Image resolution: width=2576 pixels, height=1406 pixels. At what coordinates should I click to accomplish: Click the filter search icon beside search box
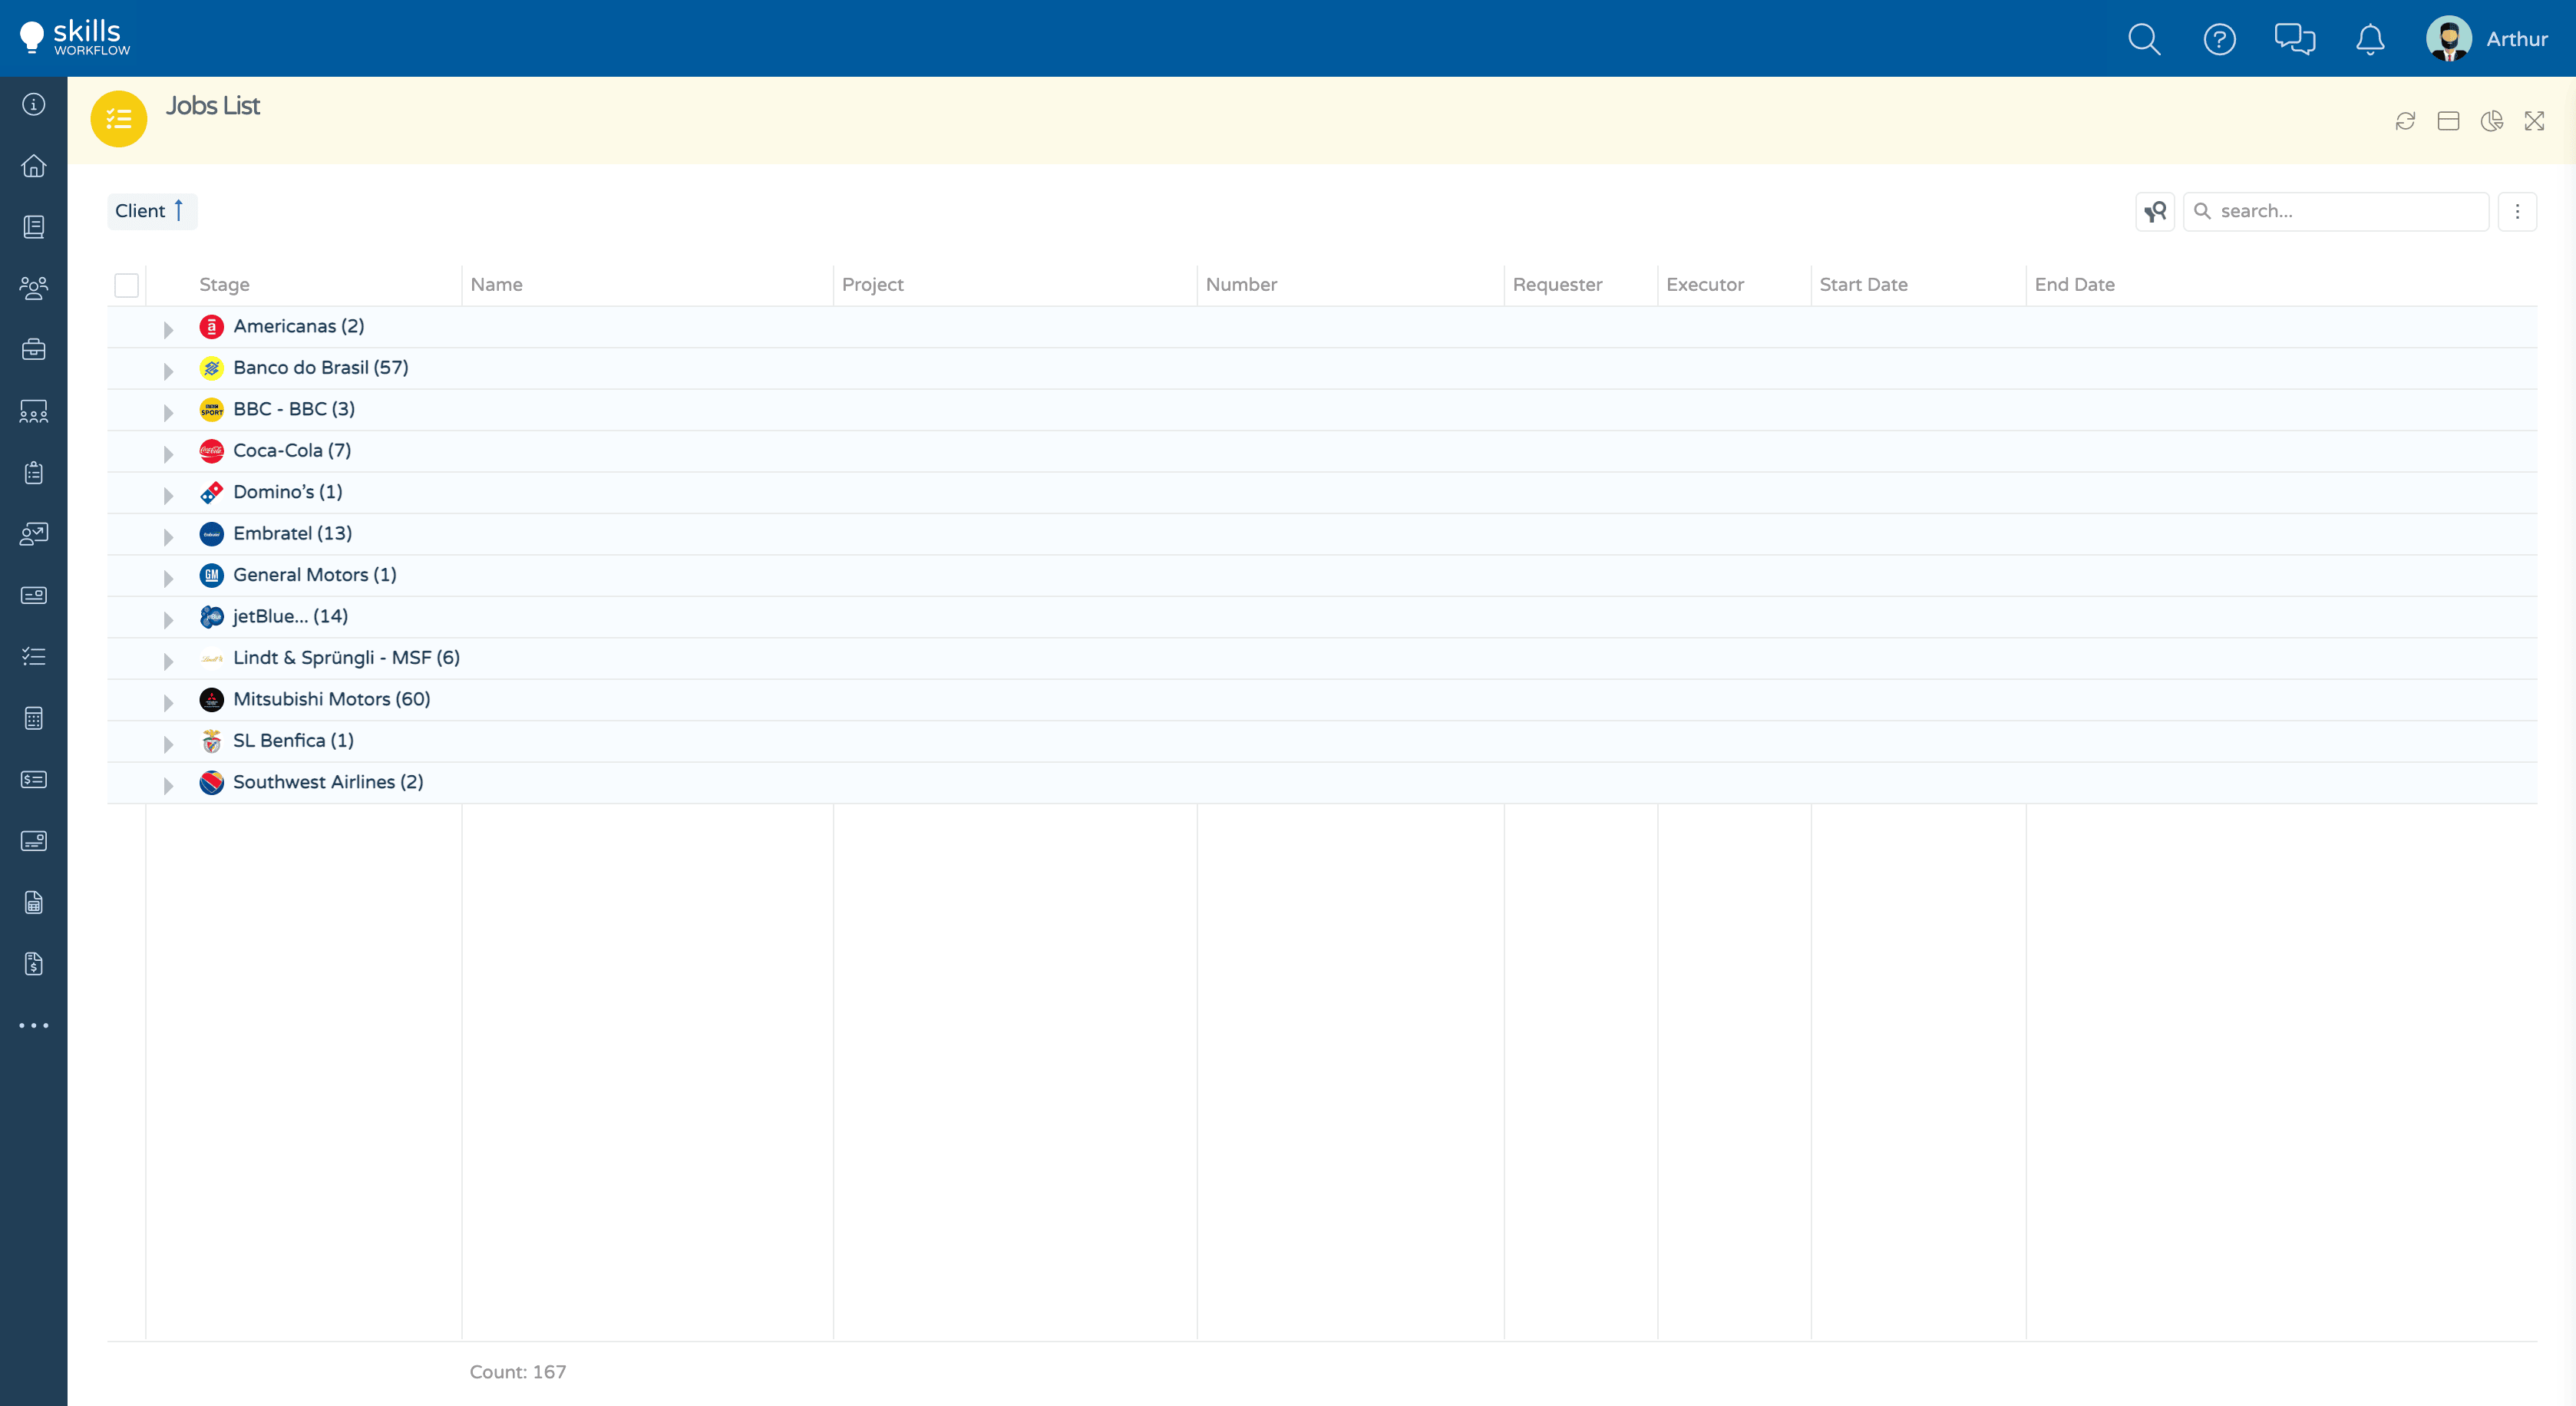coord(2155,211)
